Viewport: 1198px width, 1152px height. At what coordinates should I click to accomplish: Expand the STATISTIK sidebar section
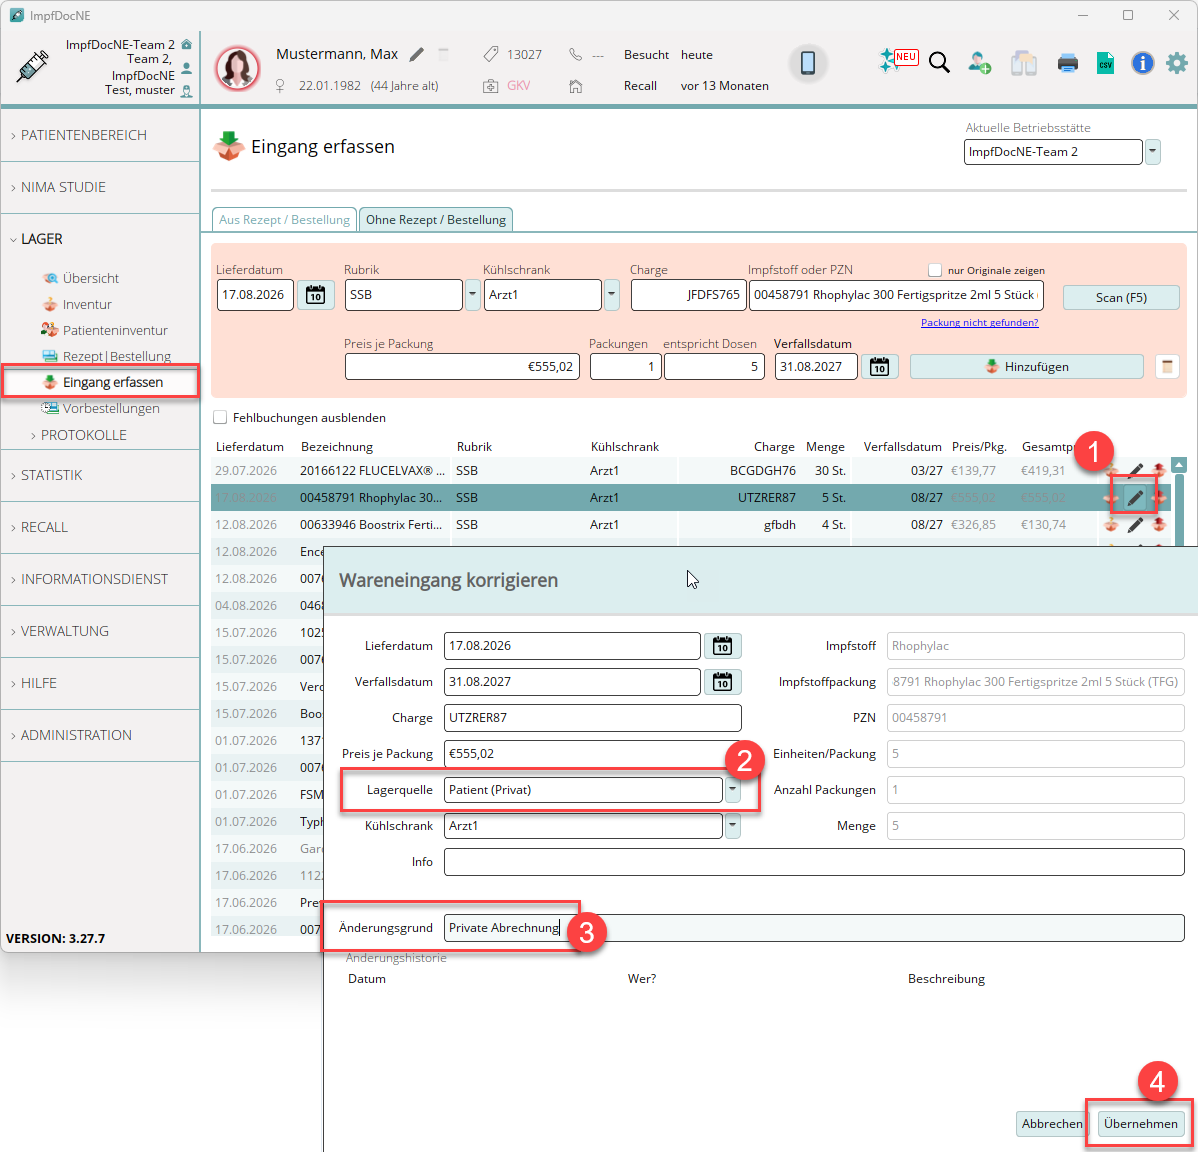pos(52,475)
